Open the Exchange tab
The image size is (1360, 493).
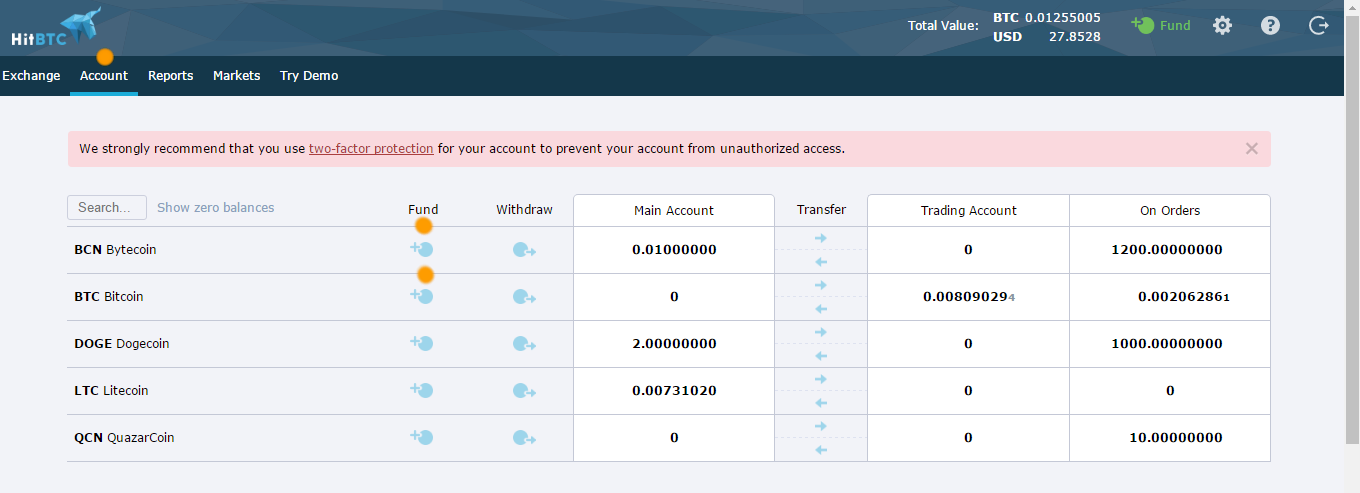tap(31, 75)
